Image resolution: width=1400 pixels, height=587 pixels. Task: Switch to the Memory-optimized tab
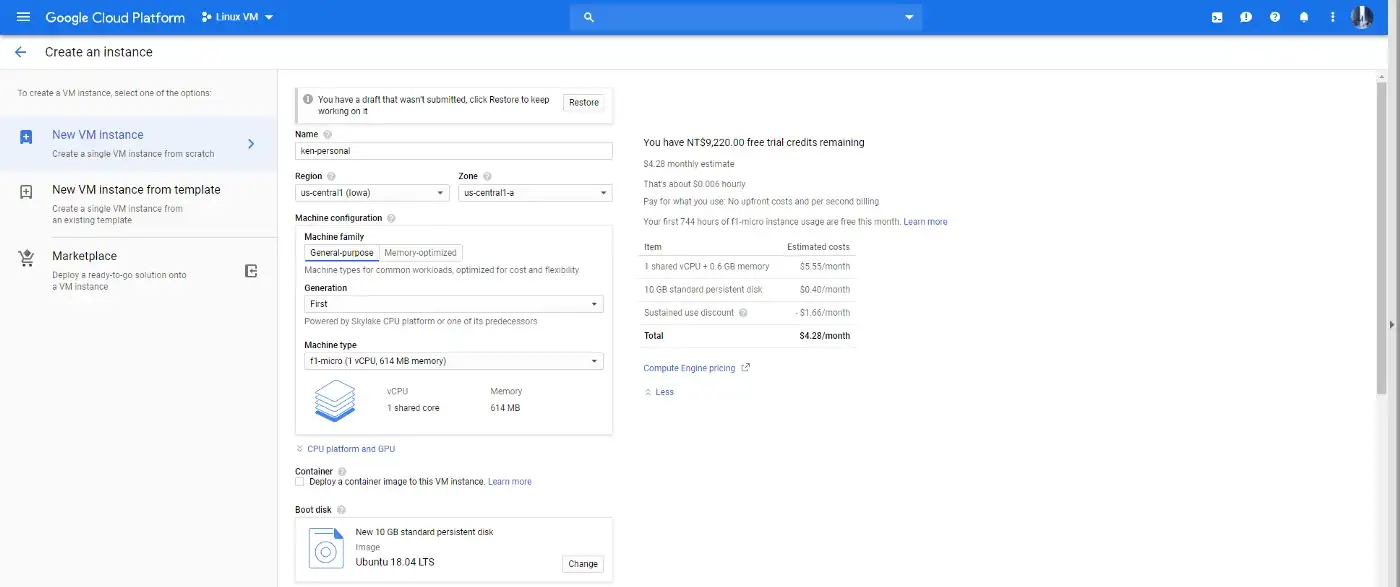420,253
